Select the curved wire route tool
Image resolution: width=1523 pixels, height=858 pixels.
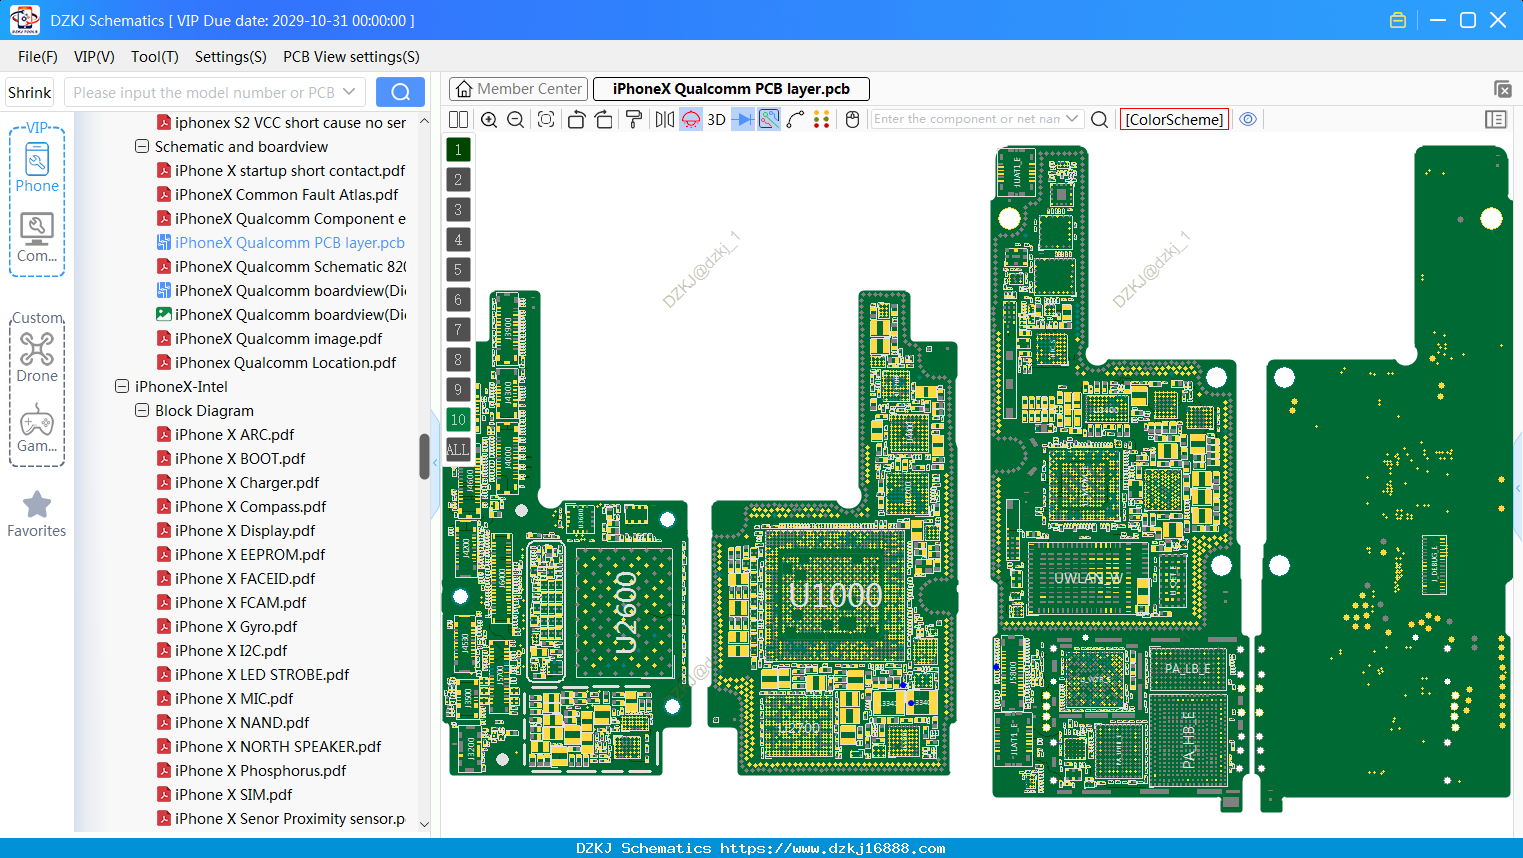[796, 119]
